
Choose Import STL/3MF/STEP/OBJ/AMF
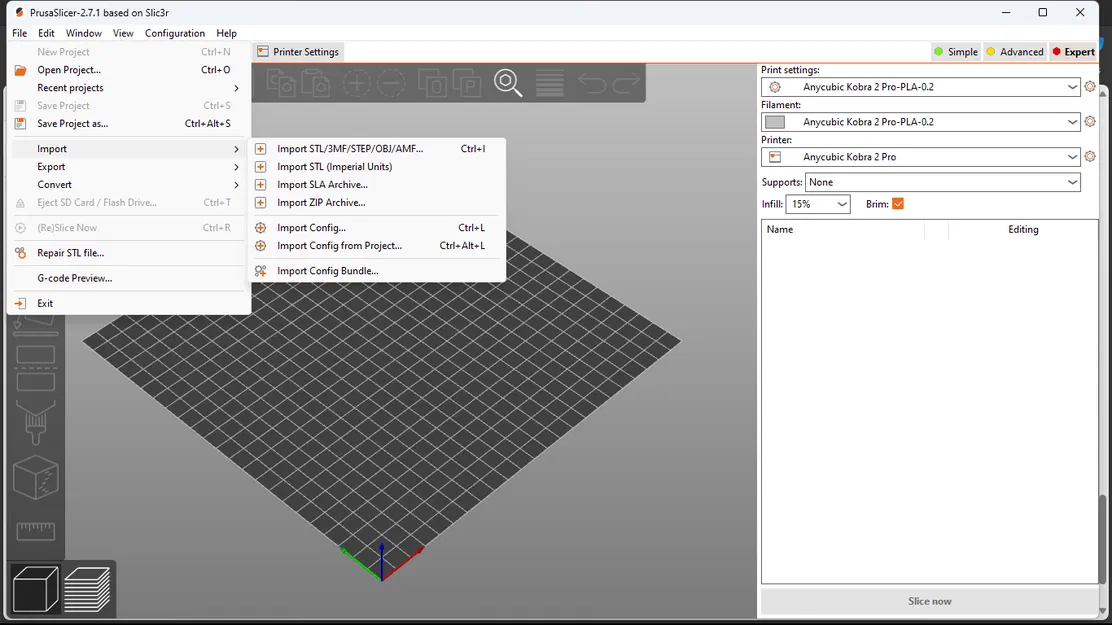(x=378, y=149)
